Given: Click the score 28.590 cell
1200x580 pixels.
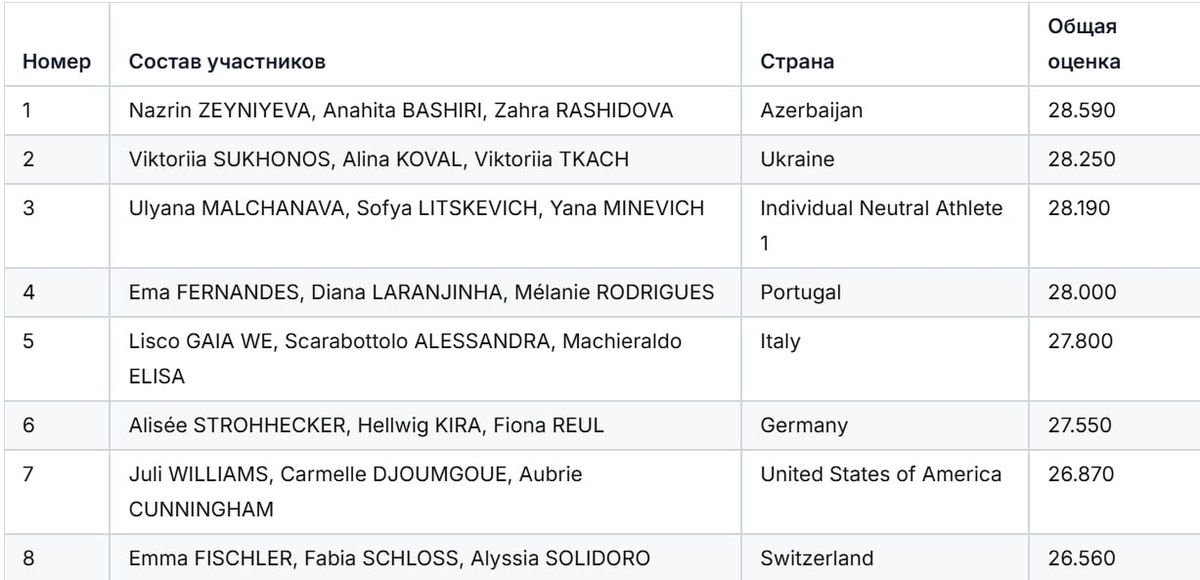Looking at the screenshot, I should point(1081,111).
